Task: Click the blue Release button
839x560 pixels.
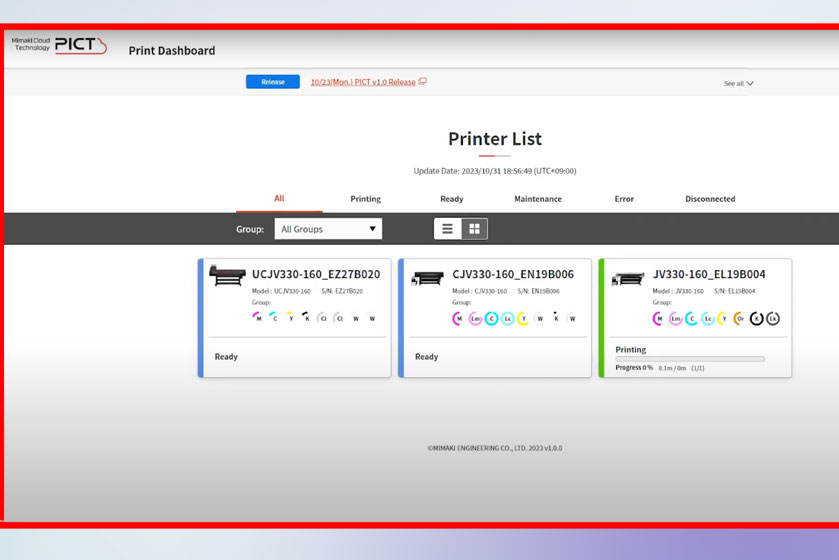Action: pyautogui.click(x=273, y=82)
